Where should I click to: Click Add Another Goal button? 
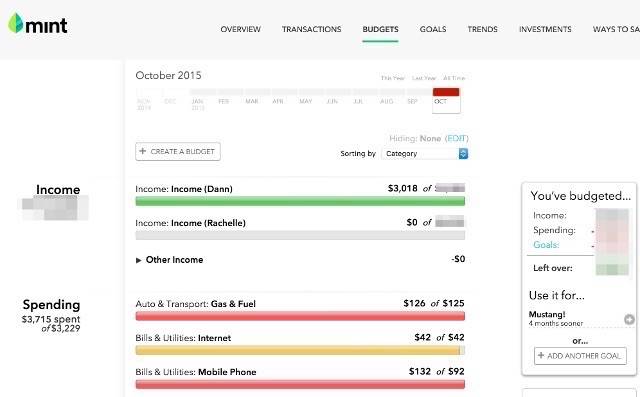tap(580, 356)
